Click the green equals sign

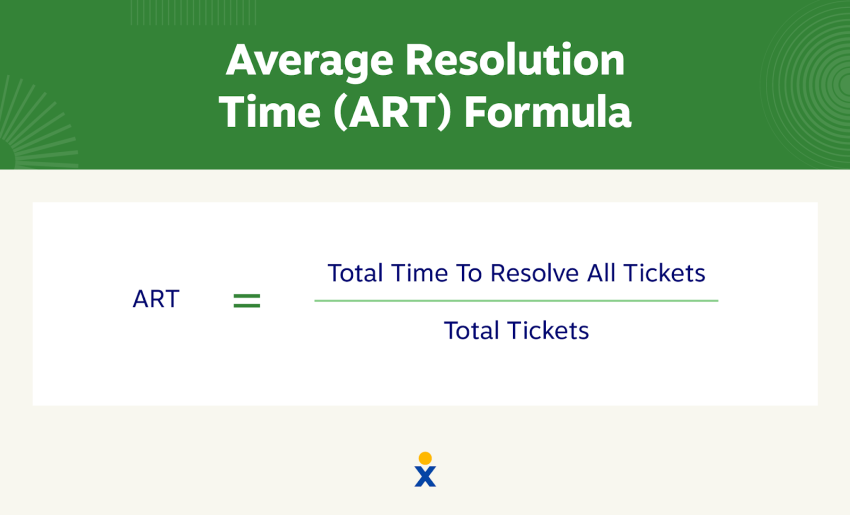tap(247, 300)
